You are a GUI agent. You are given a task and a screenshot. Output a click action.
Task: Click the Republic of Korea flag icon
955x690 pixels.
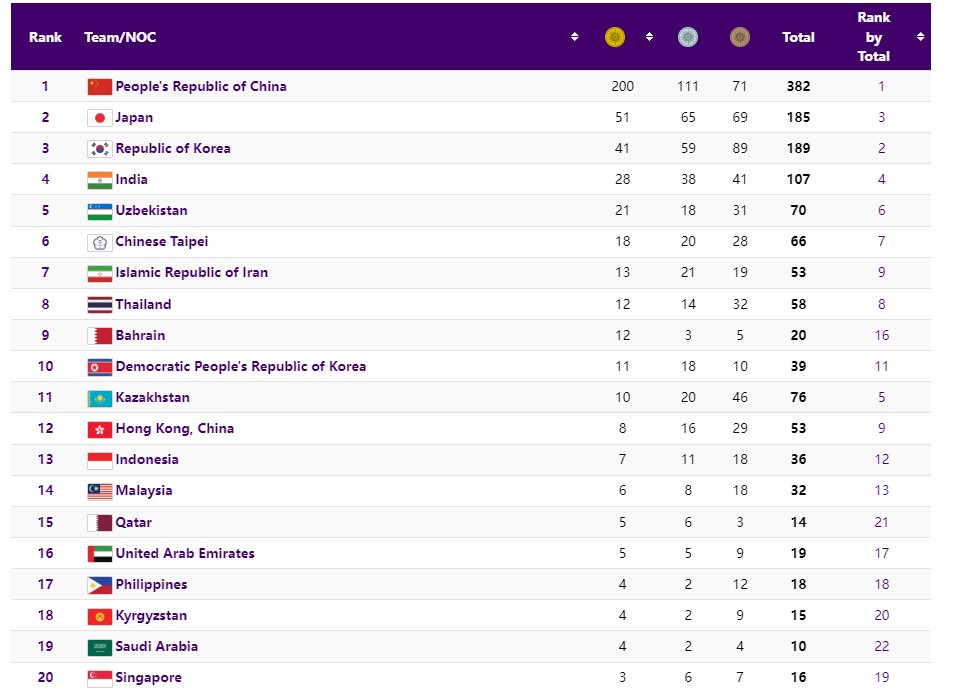[x=99, y=149]
